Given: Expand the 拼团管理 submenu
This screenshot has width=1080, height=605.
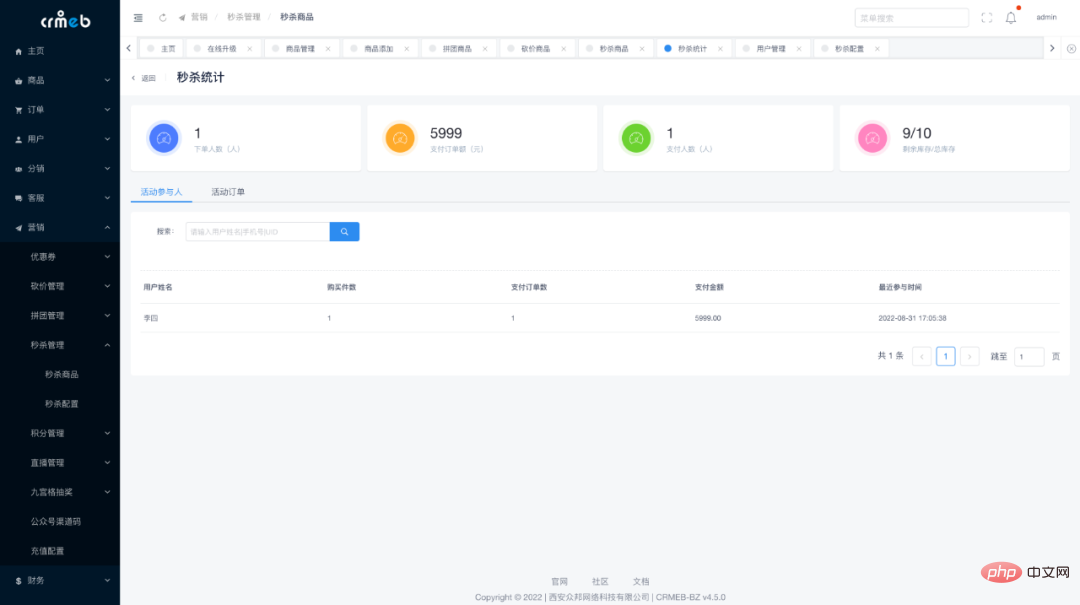Looking at the screenshot, I should tap(60, 316).
